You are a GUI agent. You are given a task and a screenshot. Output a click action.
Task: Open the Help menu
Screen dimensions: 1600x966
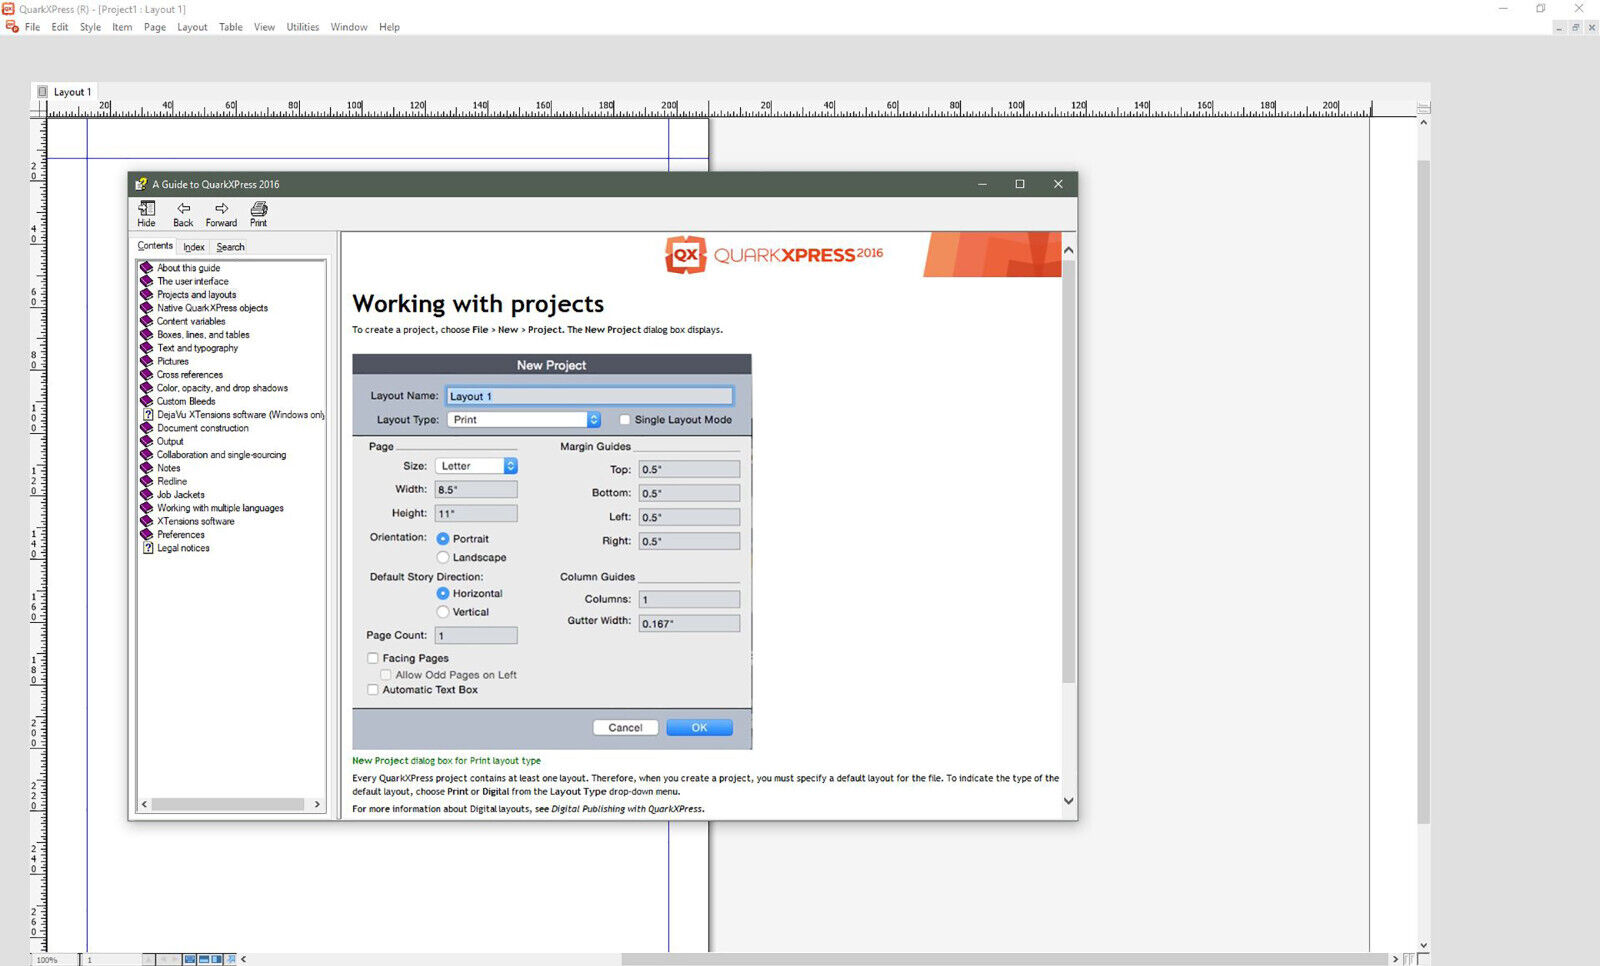389,27
